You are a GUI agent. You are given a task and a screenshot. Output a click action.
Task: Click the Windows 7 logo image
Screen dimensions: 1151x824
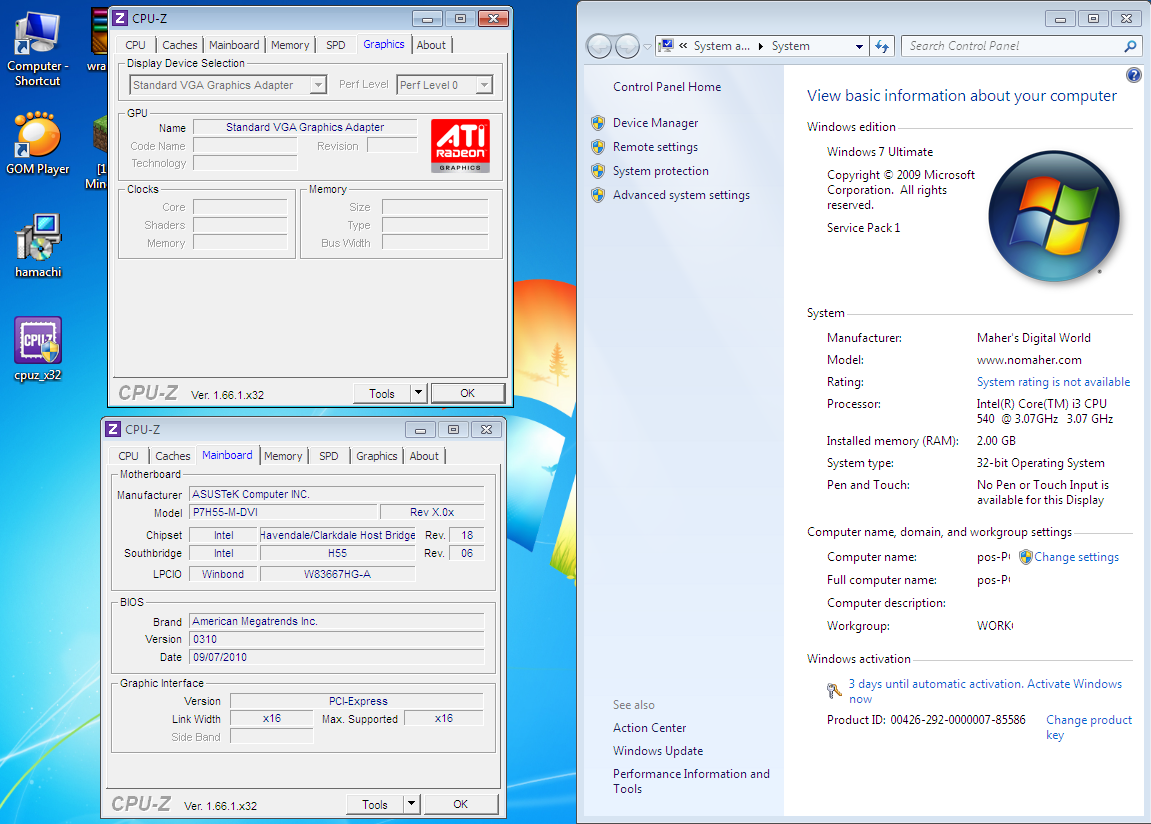pos(1053,216)
